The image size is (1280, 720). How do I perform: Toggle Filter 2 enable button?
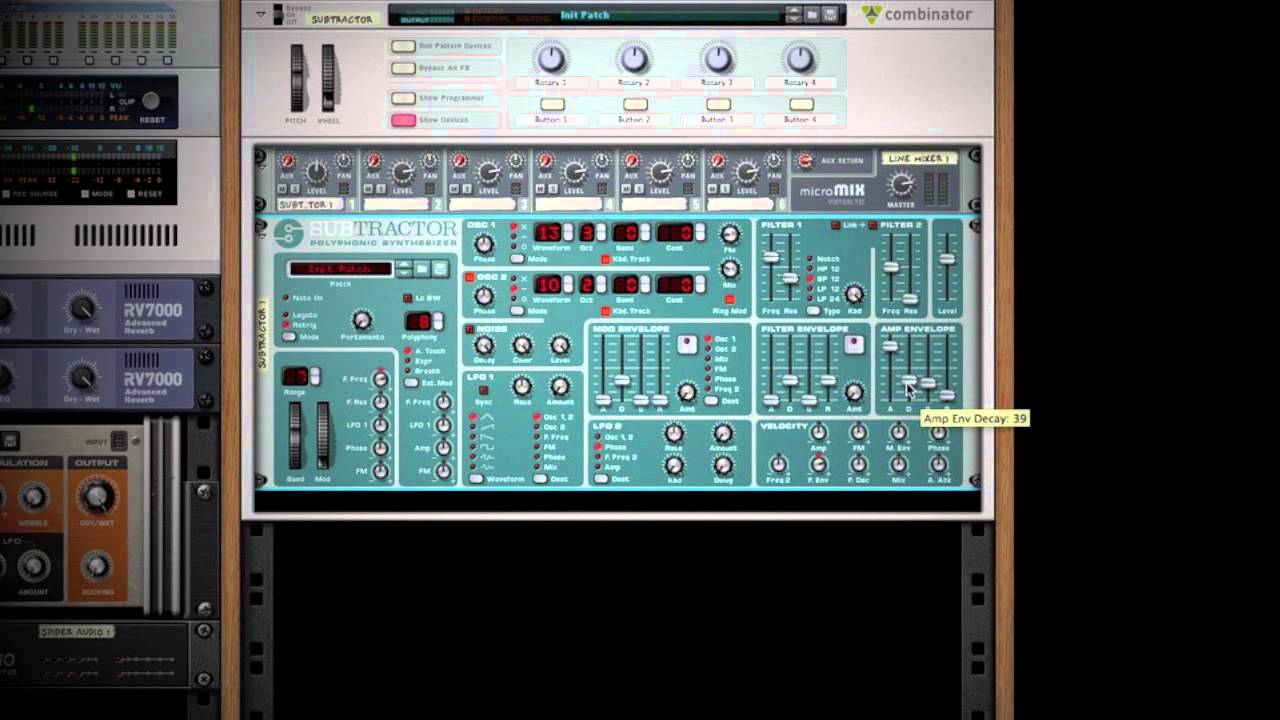tap(873, 225)
